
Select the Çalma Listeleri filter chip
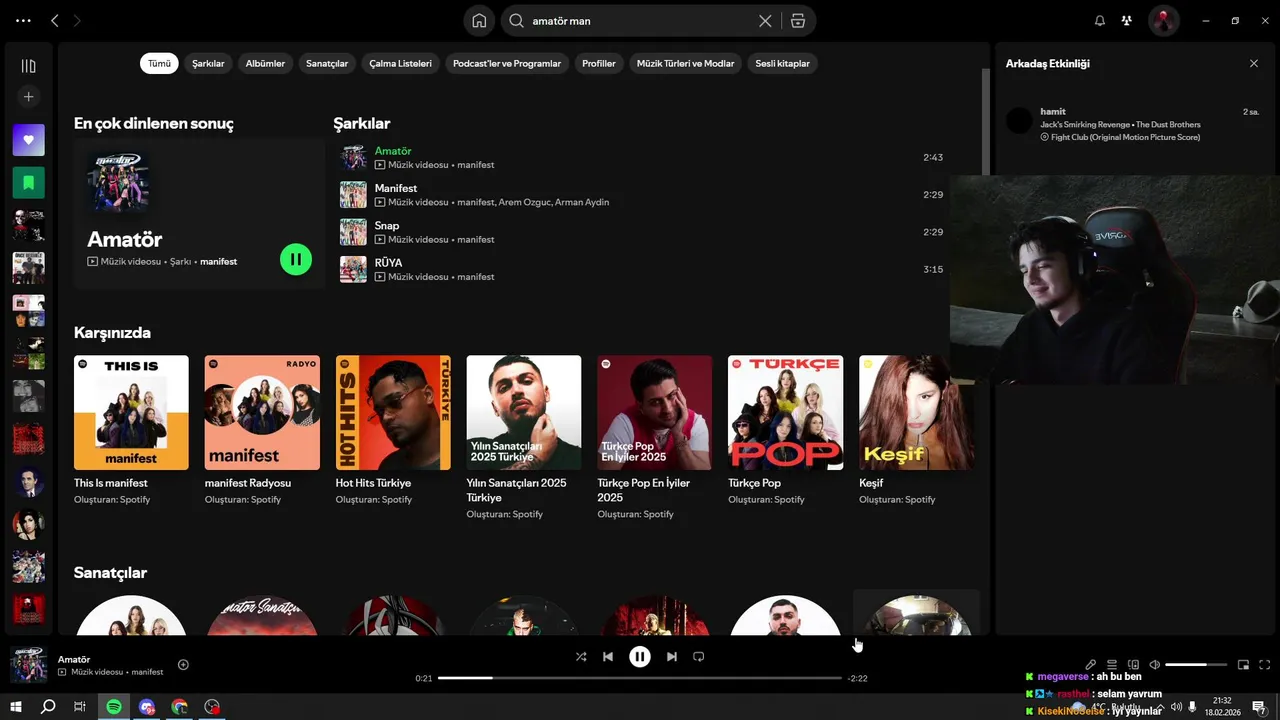[x=400, y=63]
